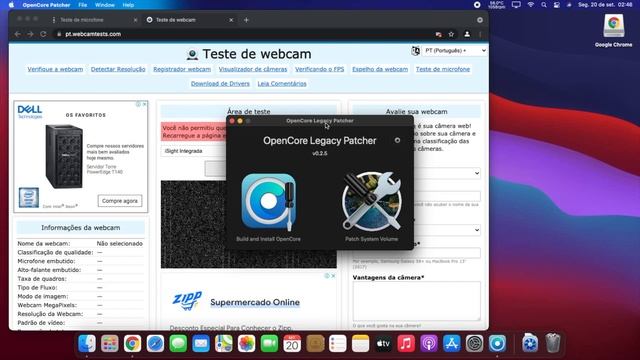Click Spotlight search icon in menu bar

click(x=544, y=5)
